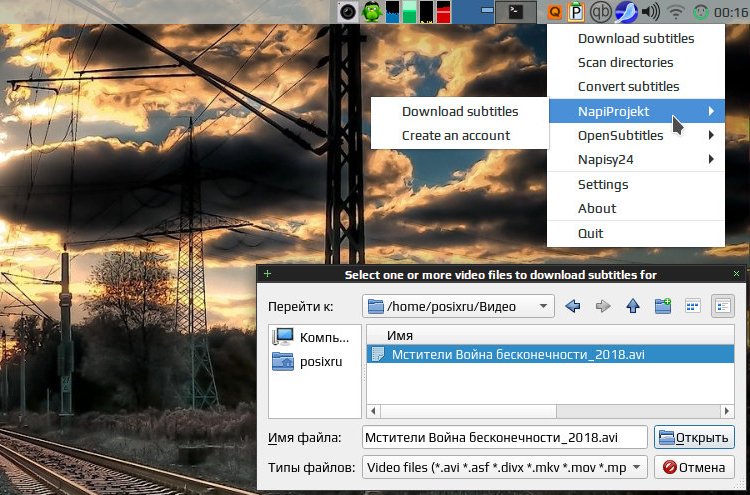Open the green system monitor graph applet
750x495 pixels.
coord(409,12)
